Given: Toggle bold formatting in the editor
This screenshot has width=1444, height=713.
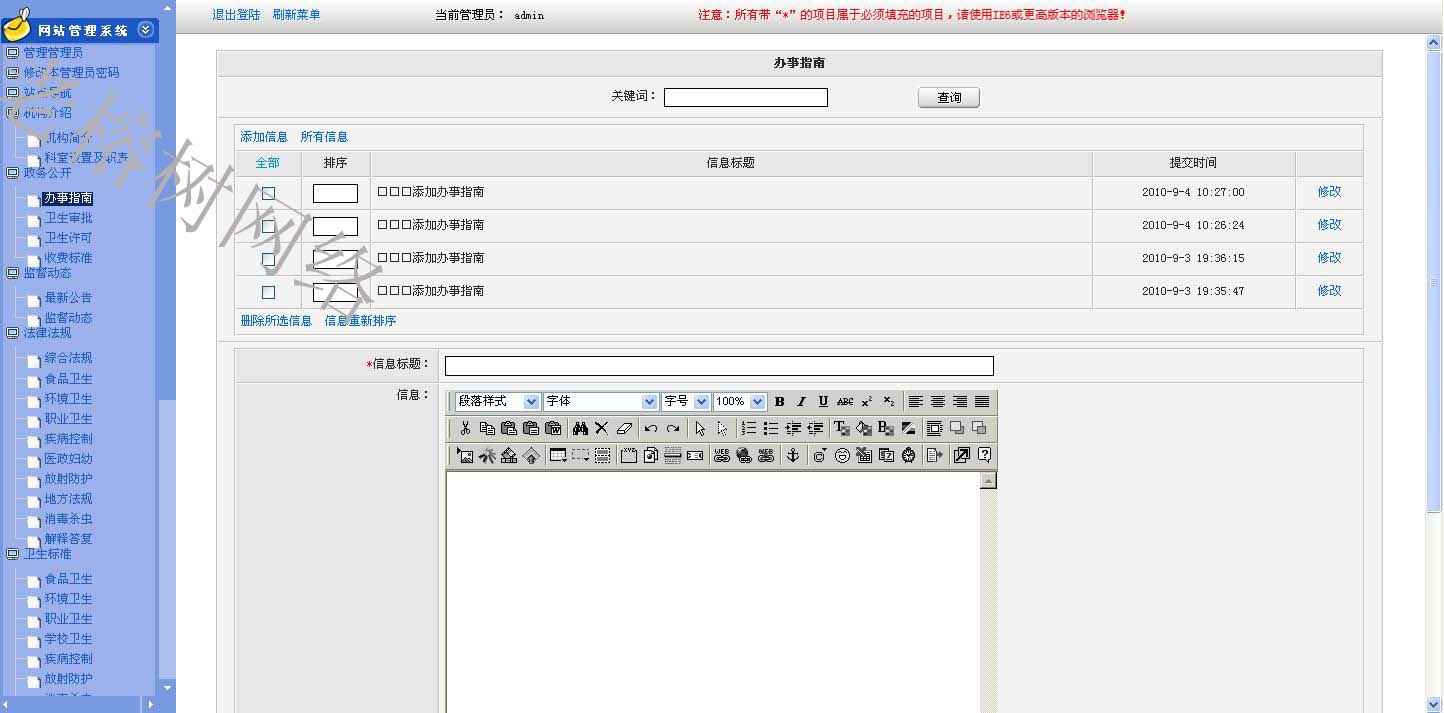Looking at the screenshot, I should (x=780, y=402).
